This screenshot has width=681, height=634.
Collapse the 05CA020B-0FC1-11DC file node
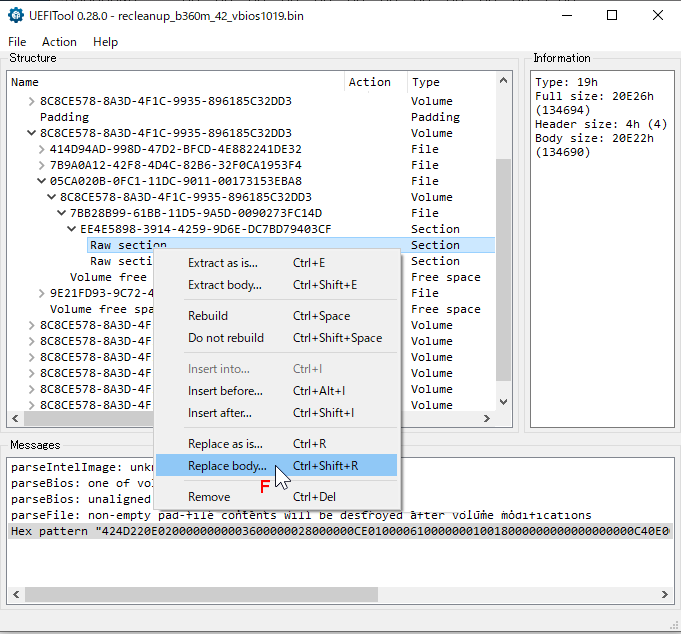(x=42, y=181)
